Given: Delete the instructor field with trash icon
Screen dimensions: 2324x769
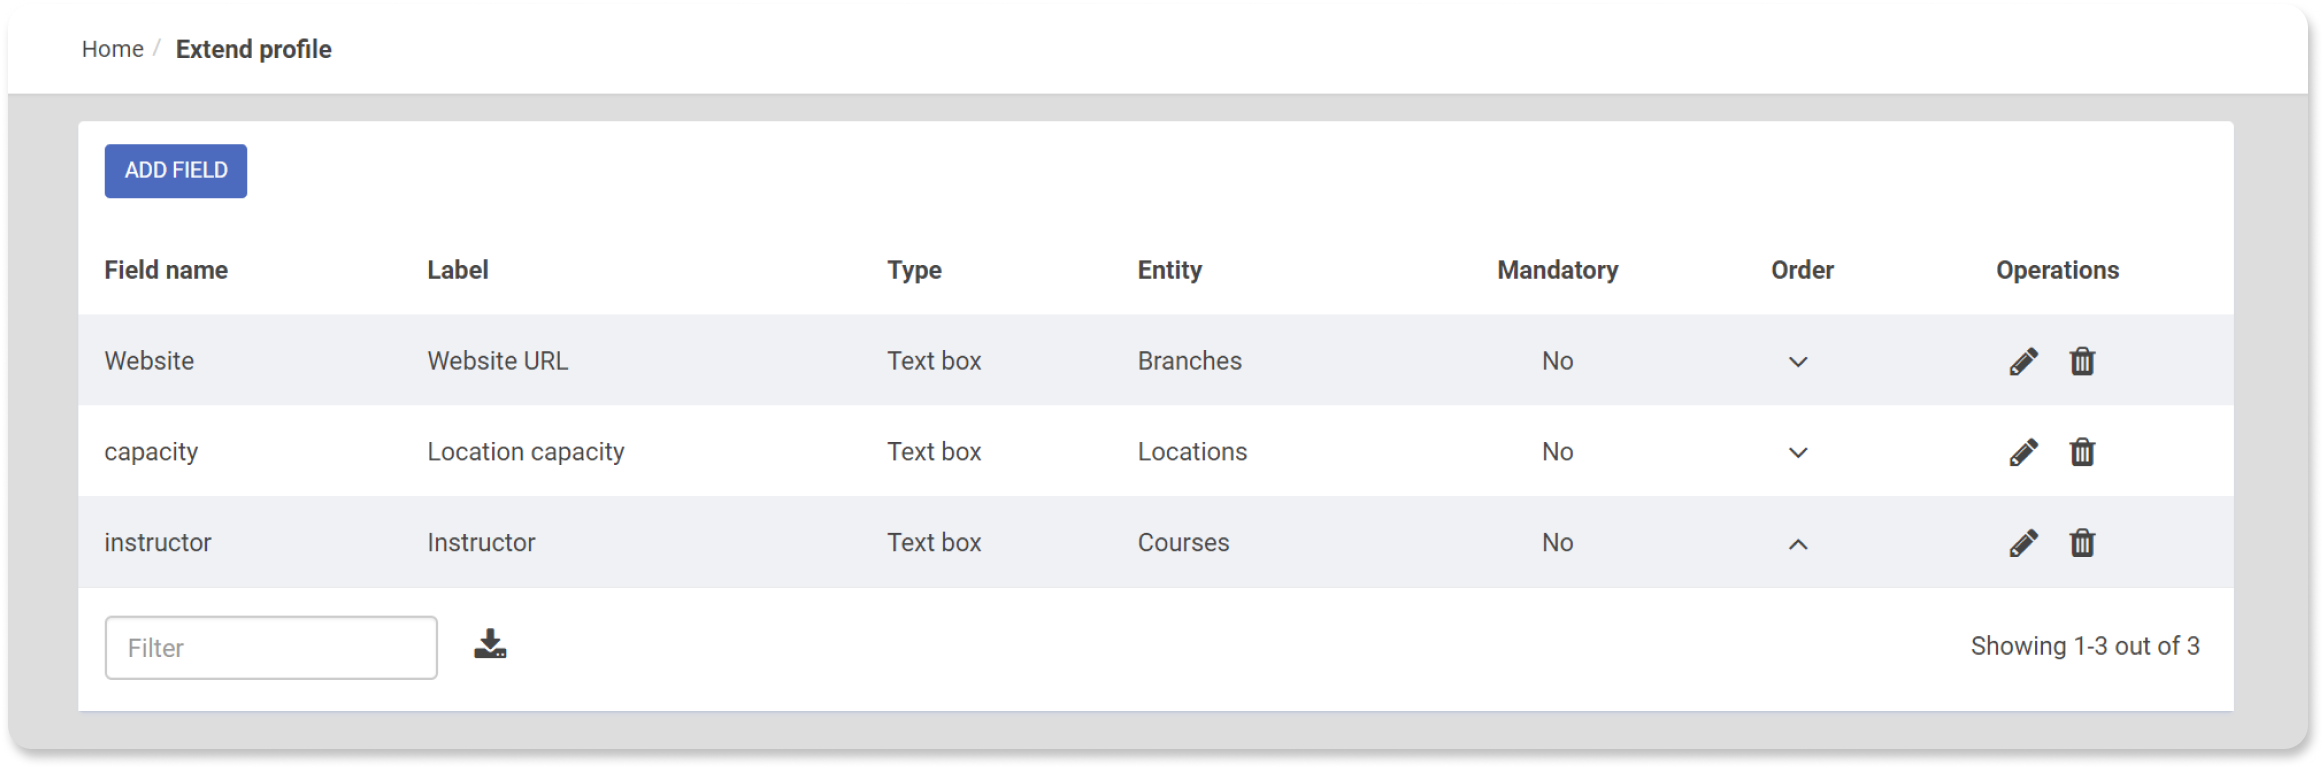Looking at the screenshot, I should pyautogui.click(x=2082, y=543).
